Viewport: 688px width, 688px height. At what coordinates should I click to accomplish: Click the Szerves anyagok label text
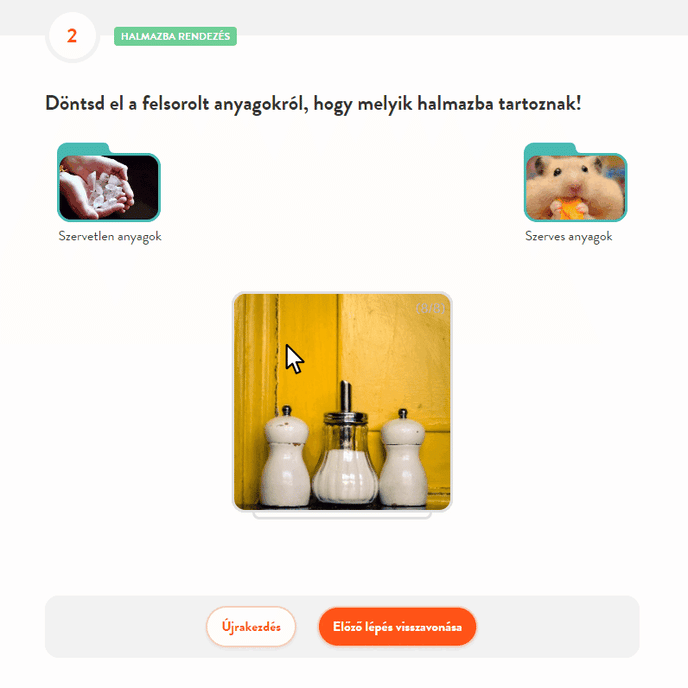[569, 236]
